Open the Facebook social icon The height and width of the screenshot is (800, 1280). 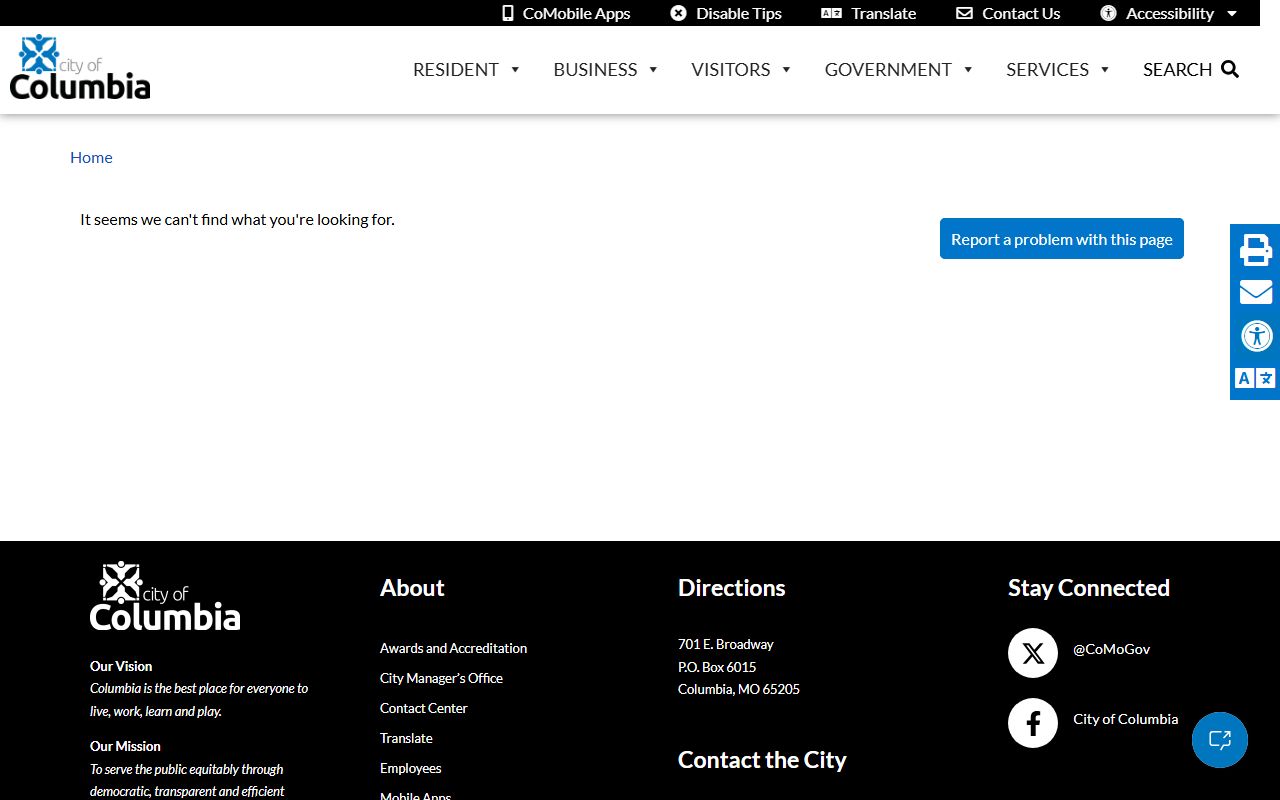pos(1033,723)
